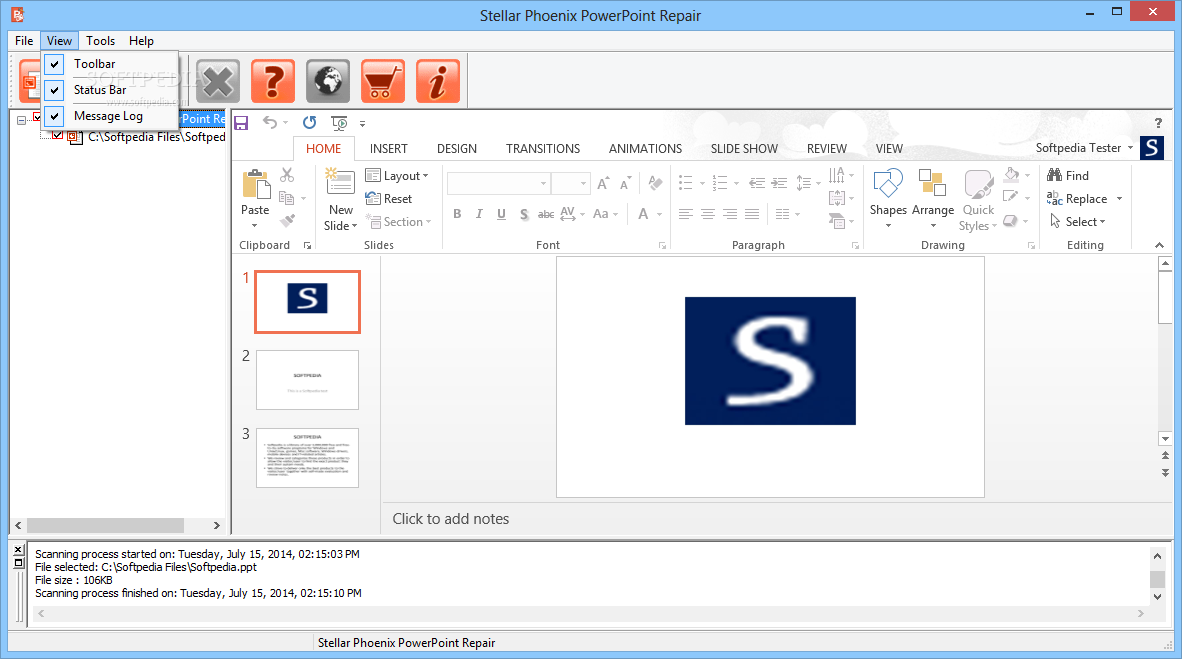Screen dimensions: 1182x659
Task: Increase font size icon
Action: tap(603, 183)
